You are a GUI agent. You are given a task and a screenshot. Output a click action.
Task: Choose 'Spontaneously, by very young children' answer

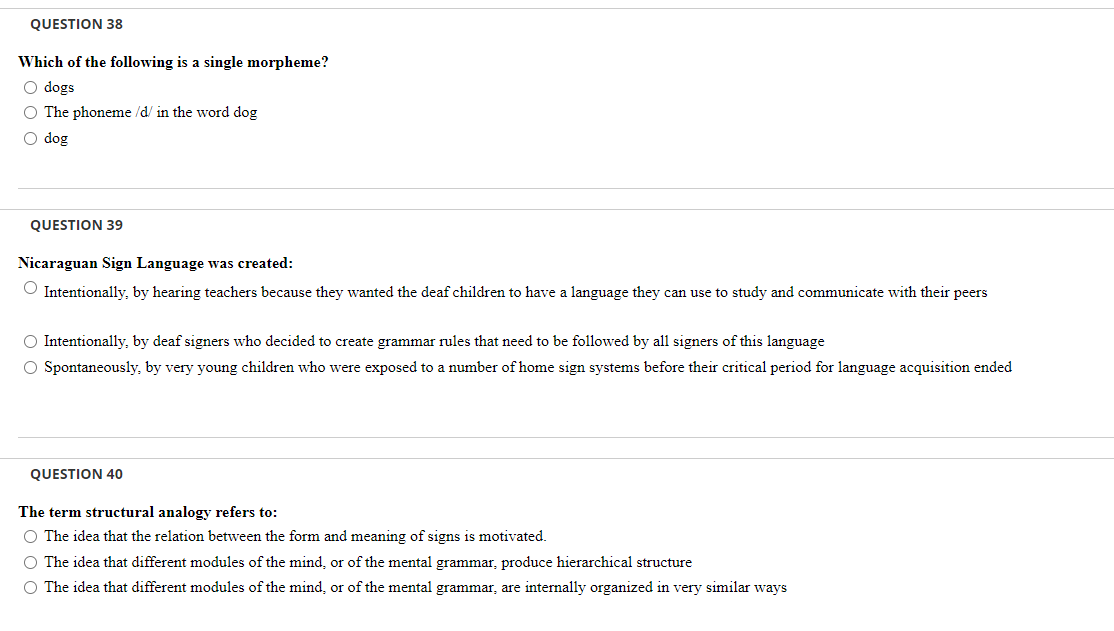point(31,367)
